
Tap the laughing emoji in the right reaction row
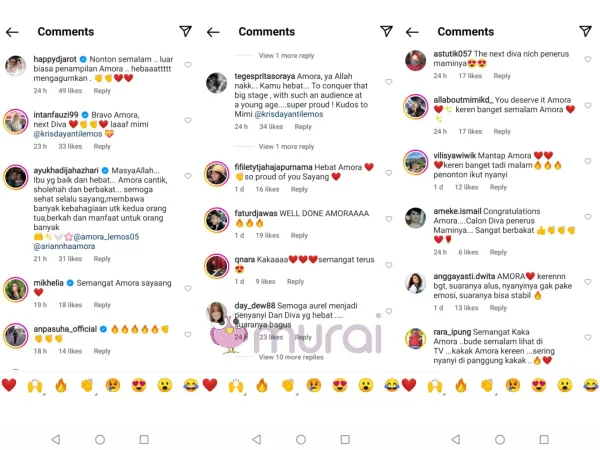point(591,385)
